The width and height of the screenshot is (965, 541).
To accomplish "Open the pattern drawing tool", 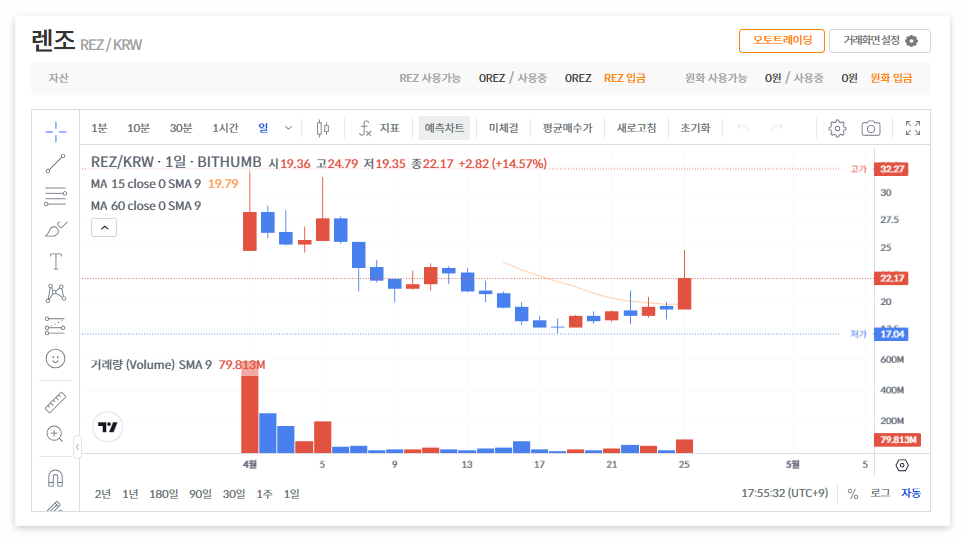I will (55, 293).
